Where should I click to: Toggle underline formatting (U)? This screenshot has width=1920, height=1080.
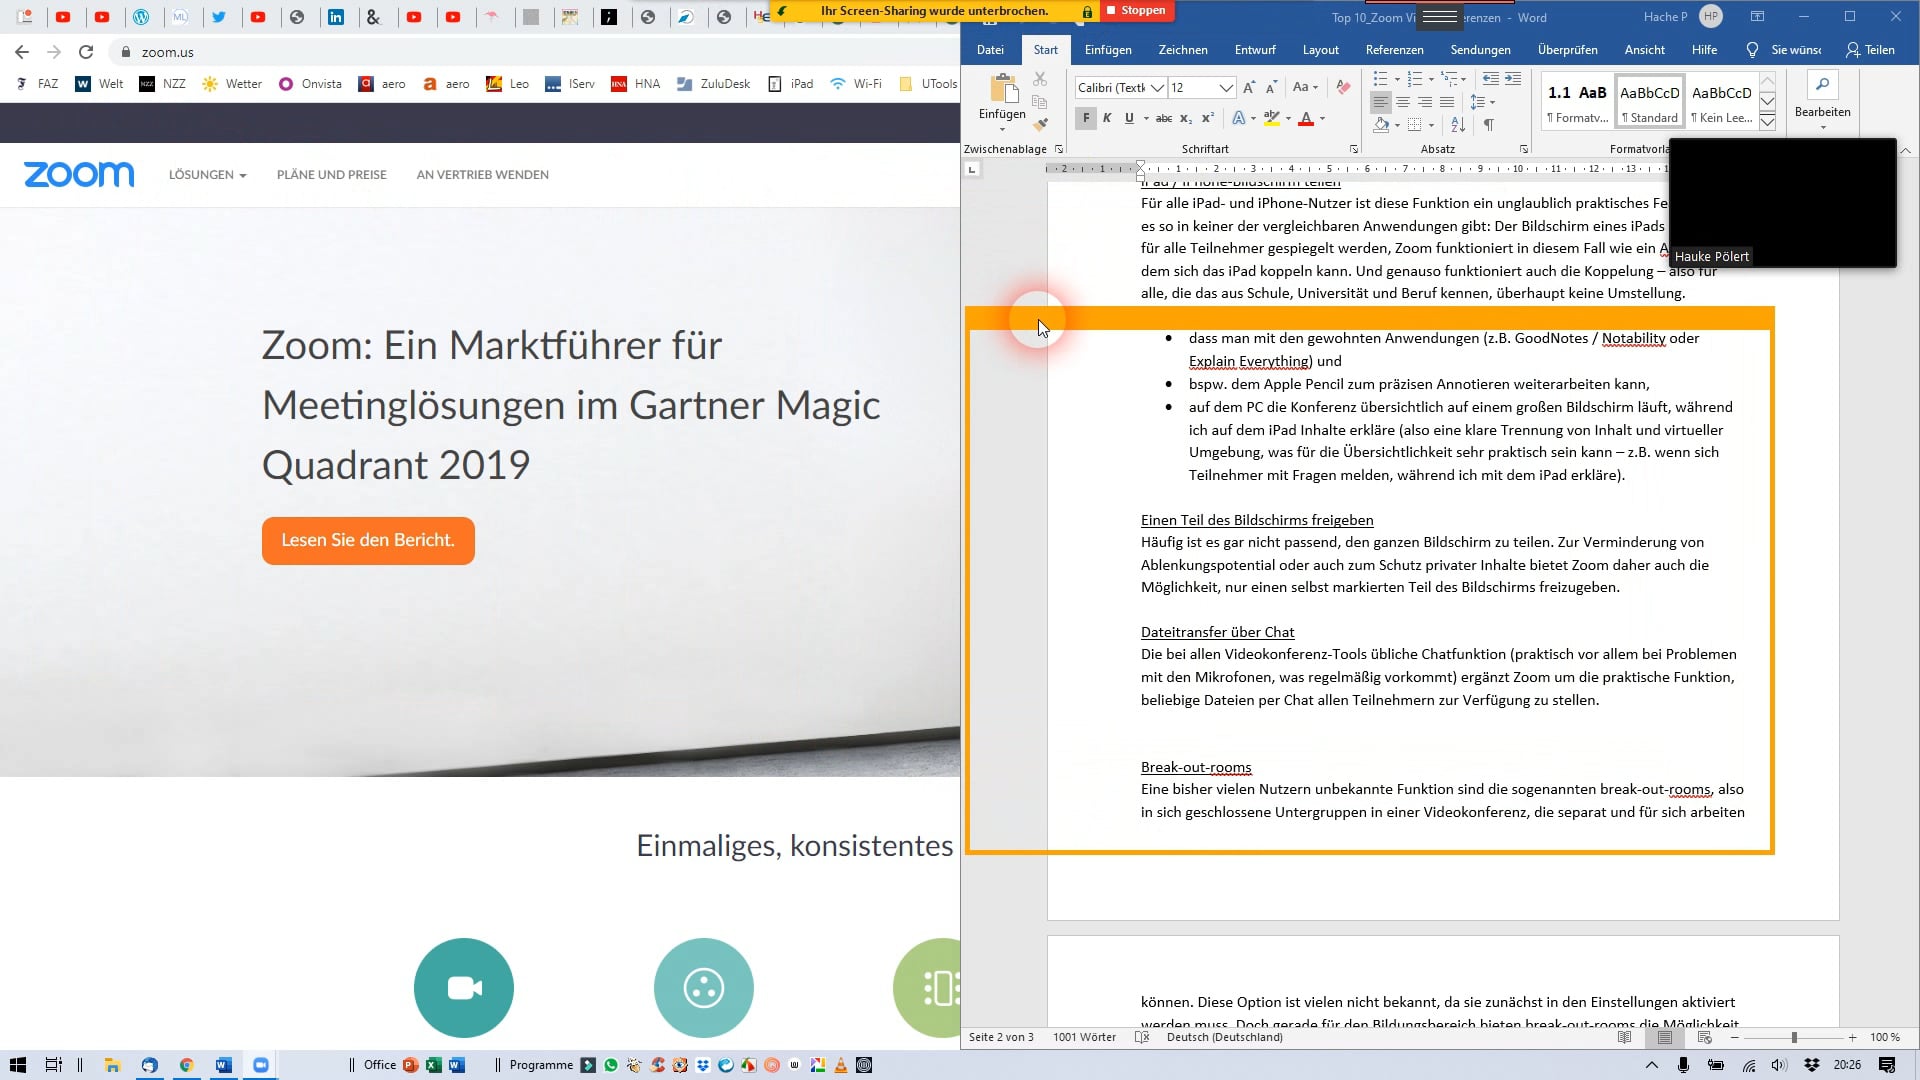[1129, 118]
